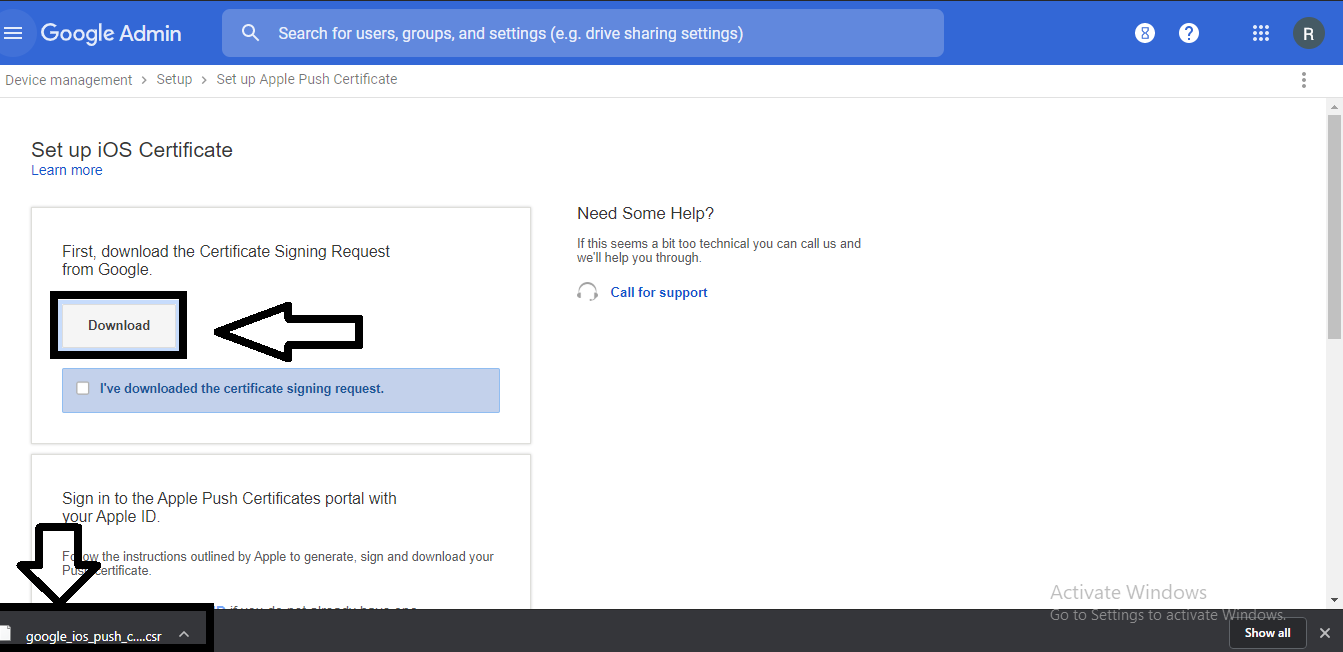Select Set up Apple Push Certificate breadcrumb
1343x652 pixels.
point(307,80)
